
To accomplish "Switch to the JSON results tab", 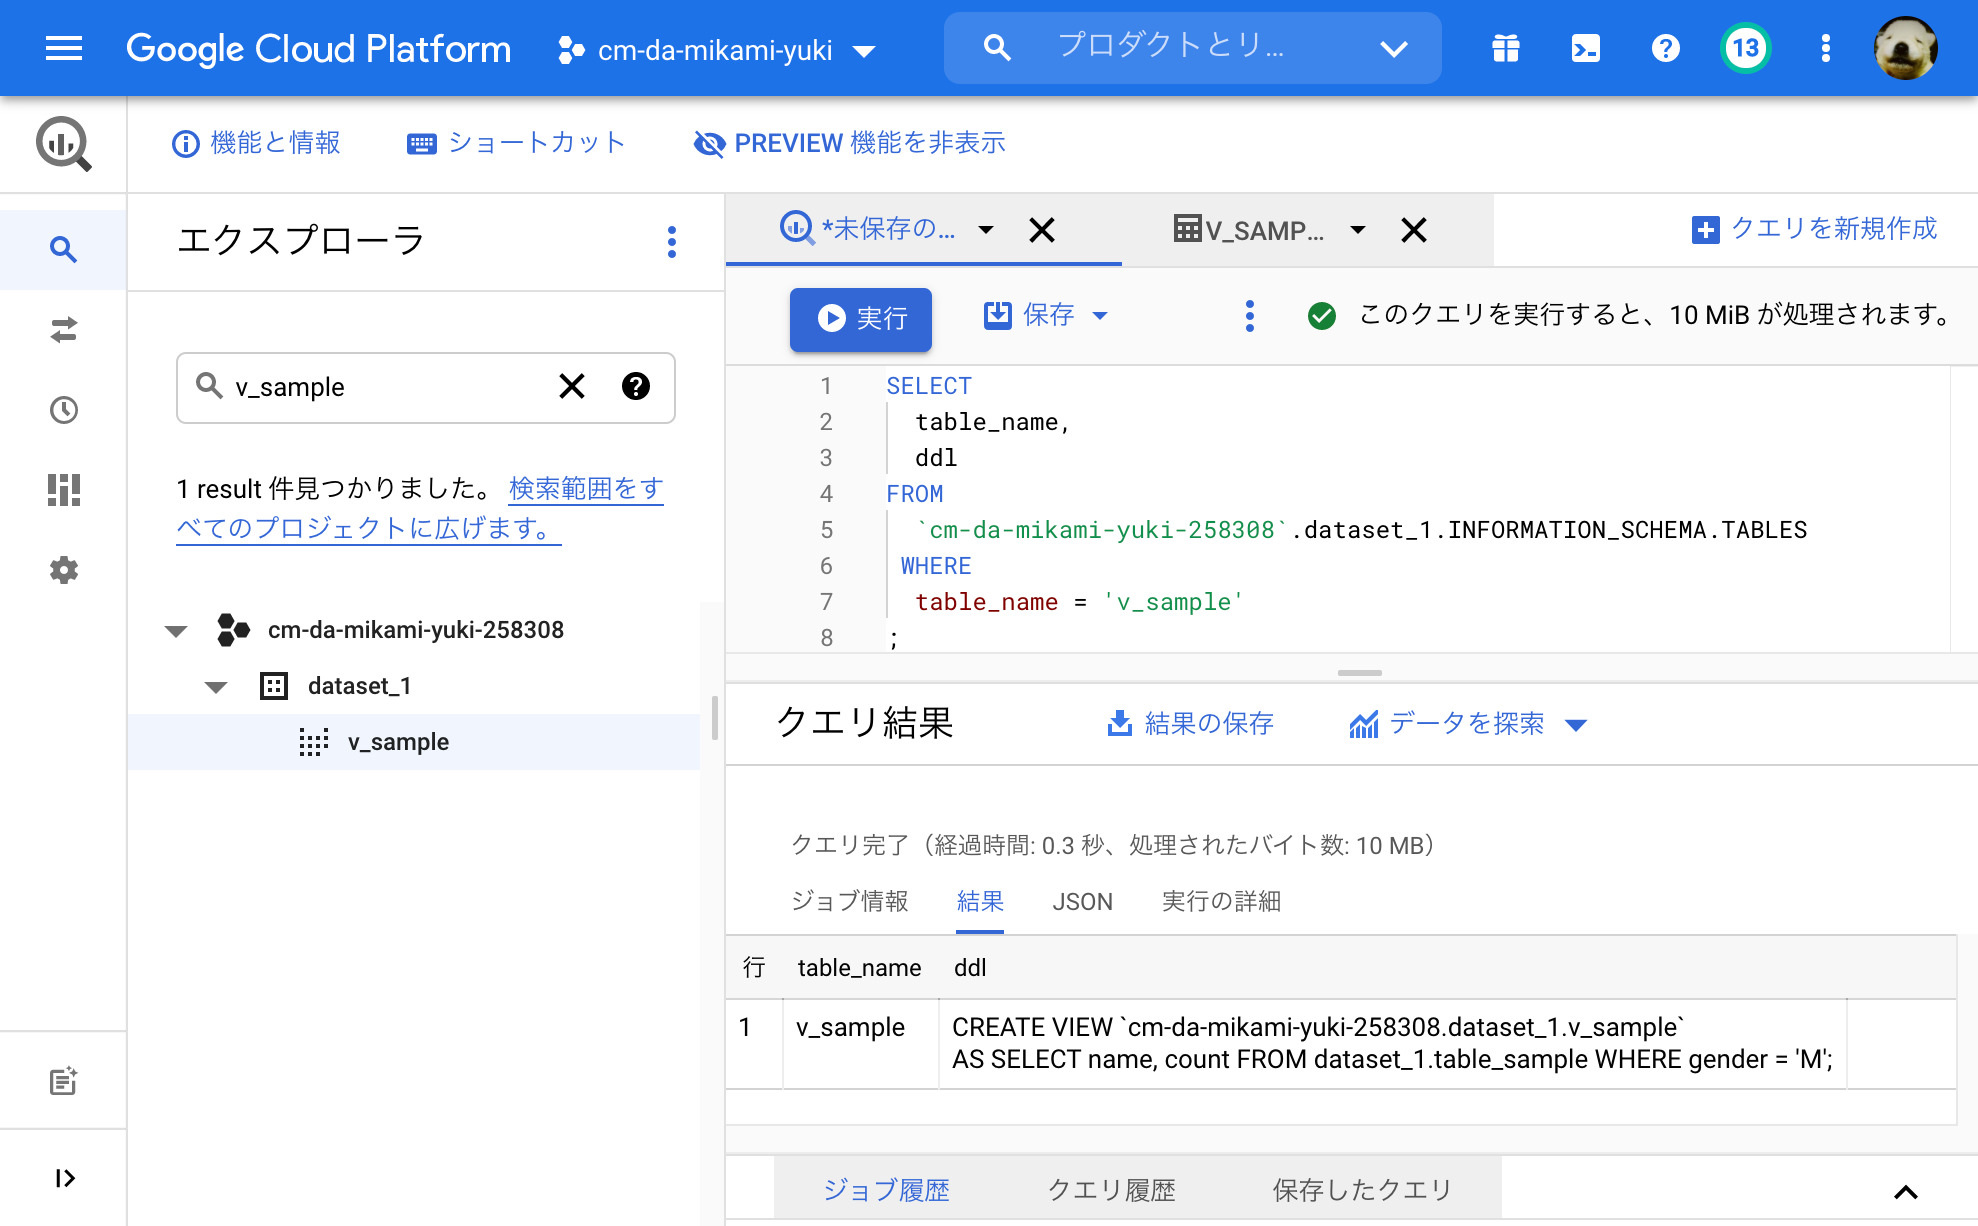I will tap(1083, 902).
